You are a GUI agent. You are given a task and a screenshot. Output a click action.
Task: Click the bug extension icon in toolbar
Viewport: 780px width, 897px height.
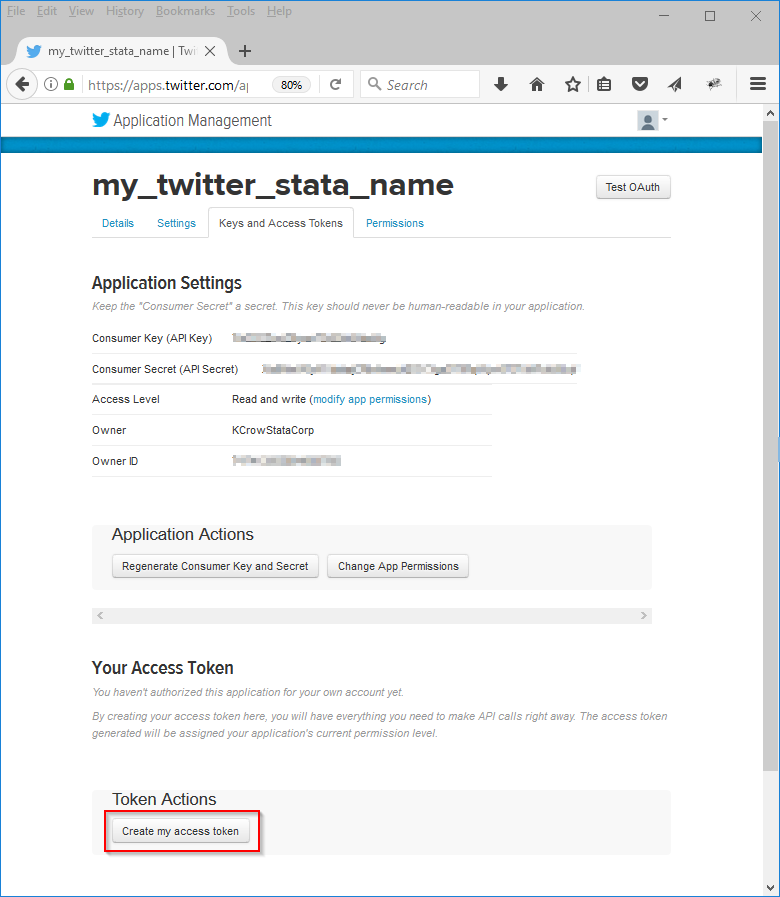pyautogui.click(x=713, y=85)
